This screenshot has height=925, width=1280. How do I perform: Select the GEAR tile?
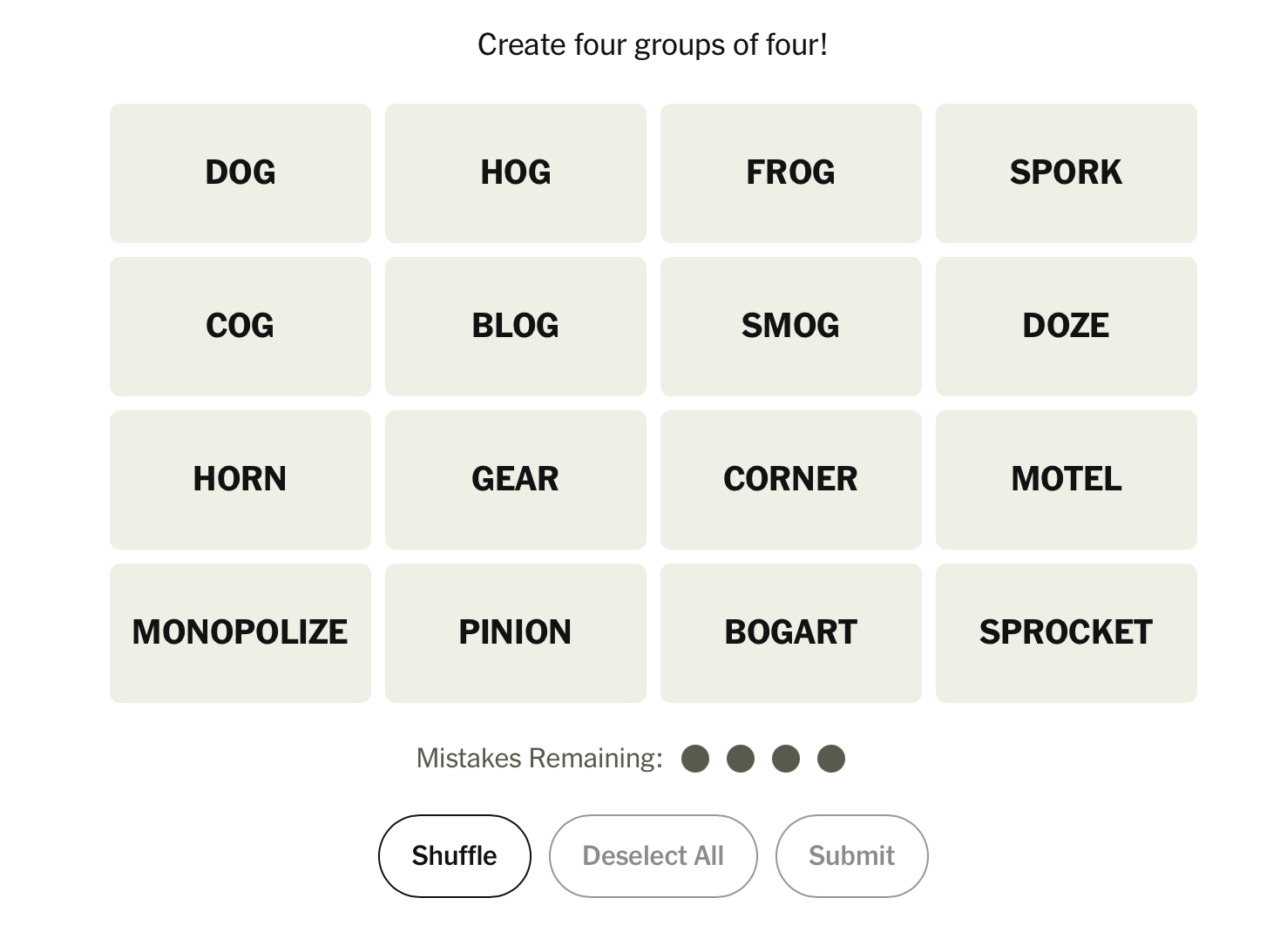pyautogui.click(x=515, y=479)
